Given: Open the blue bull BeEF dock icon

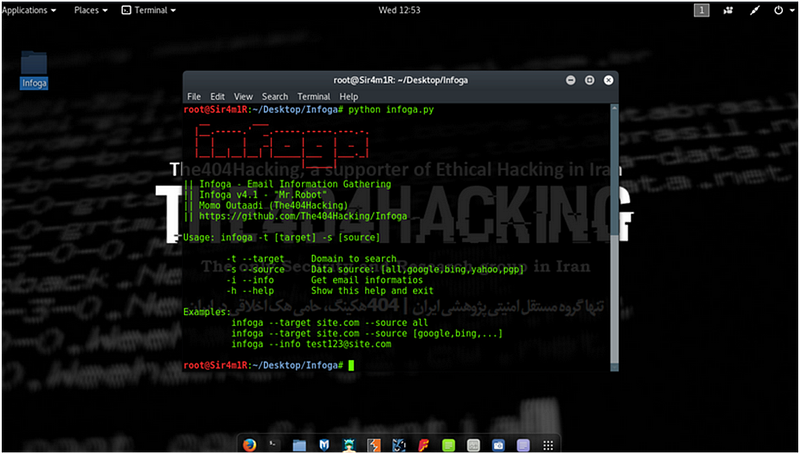Looking at the screenshot, I should pyautogui.click(x=398, y=445).
